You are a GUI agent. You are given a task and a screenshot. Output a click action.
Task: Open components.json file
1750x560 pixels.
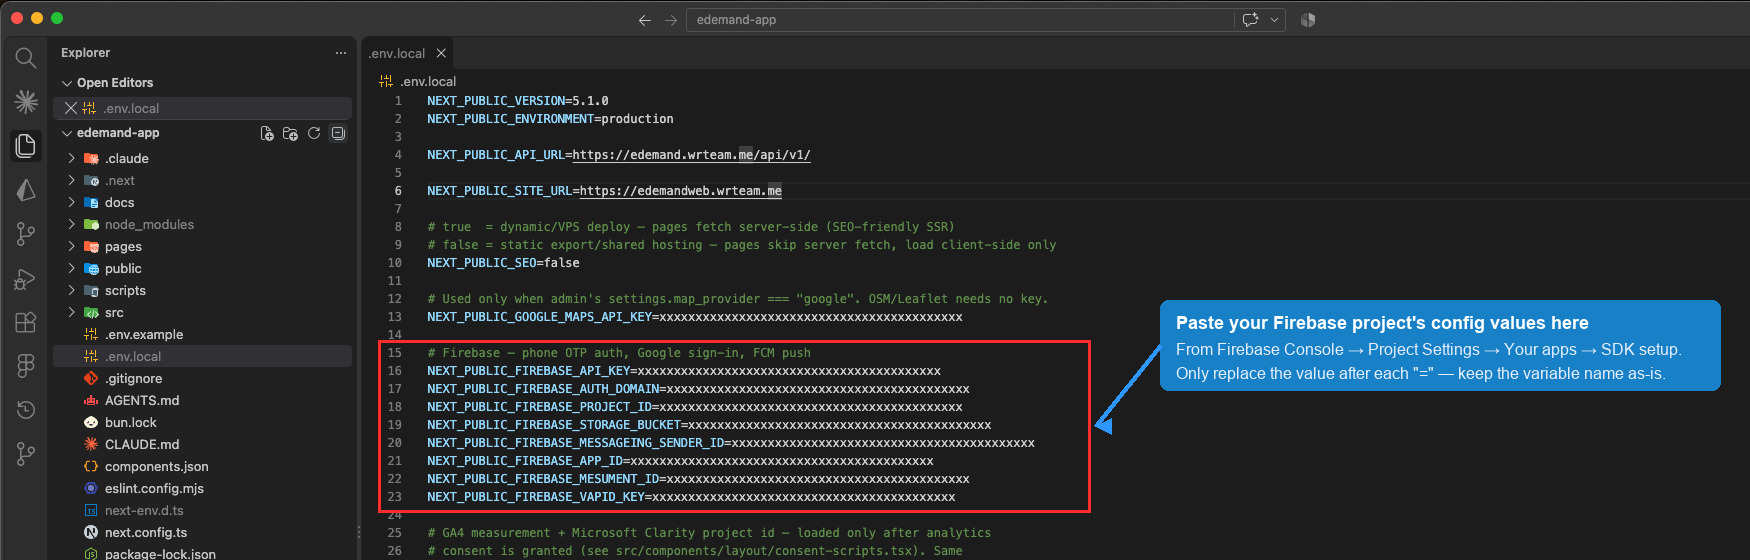pos(157,466)
